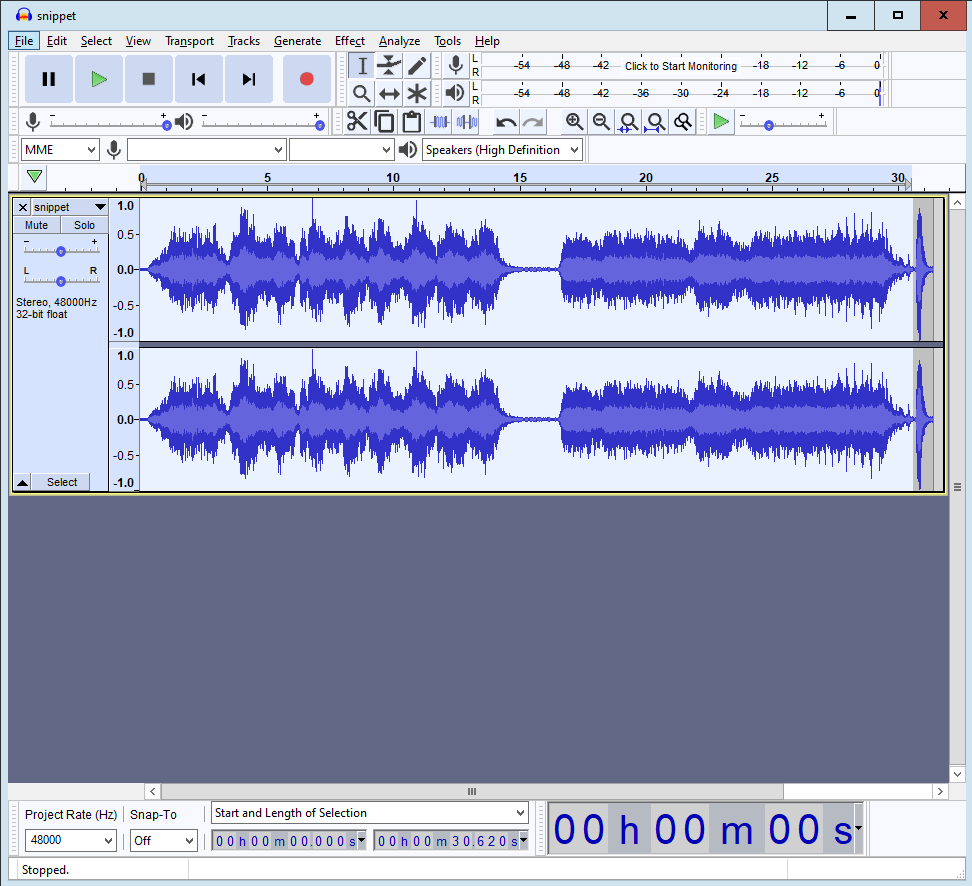972x886 pixels.
Task: Solo the snippet track
Action: [84, 225]
